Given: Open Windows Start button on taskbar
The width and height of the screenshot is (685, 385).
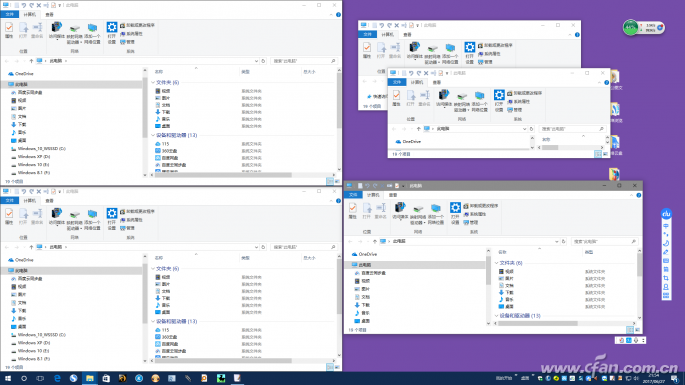Looking at the screenshot, I should click(x=7, y=378).
